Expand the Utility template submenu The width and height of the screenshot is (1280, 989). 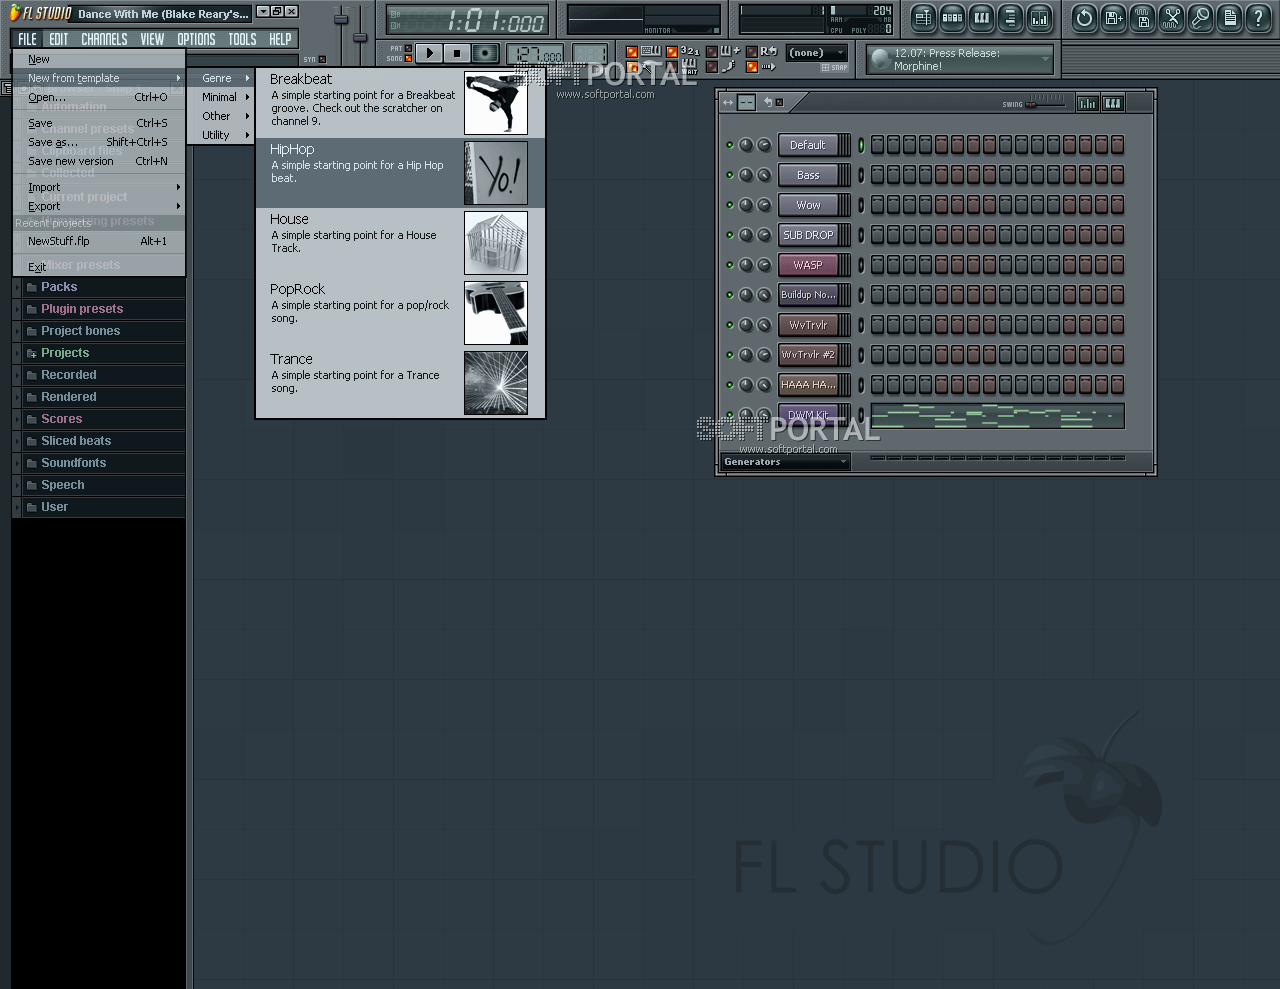220,135
